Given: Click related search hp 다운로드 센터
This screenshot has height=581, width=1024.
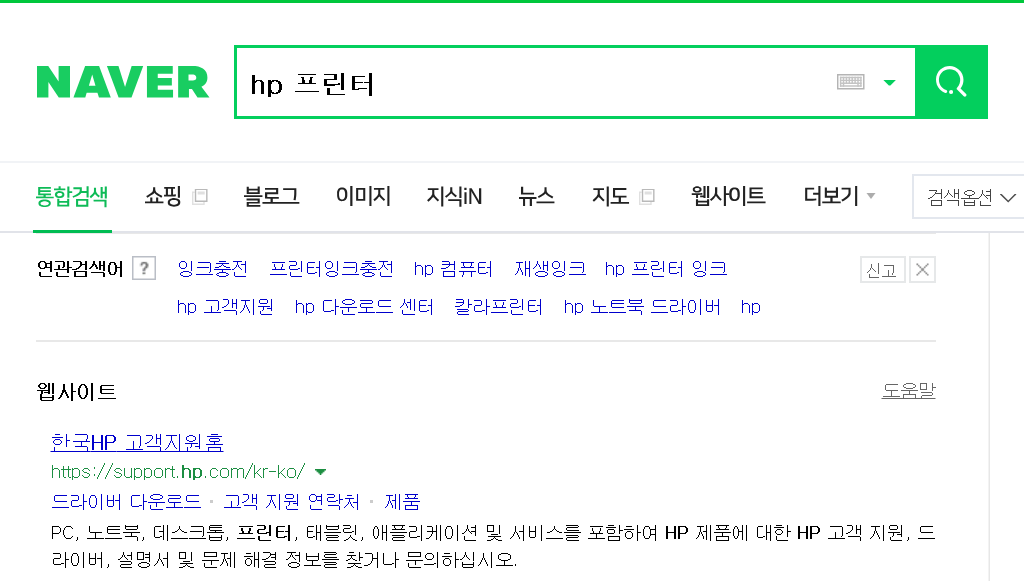Looking at the screenshot, I should (364, 307).
